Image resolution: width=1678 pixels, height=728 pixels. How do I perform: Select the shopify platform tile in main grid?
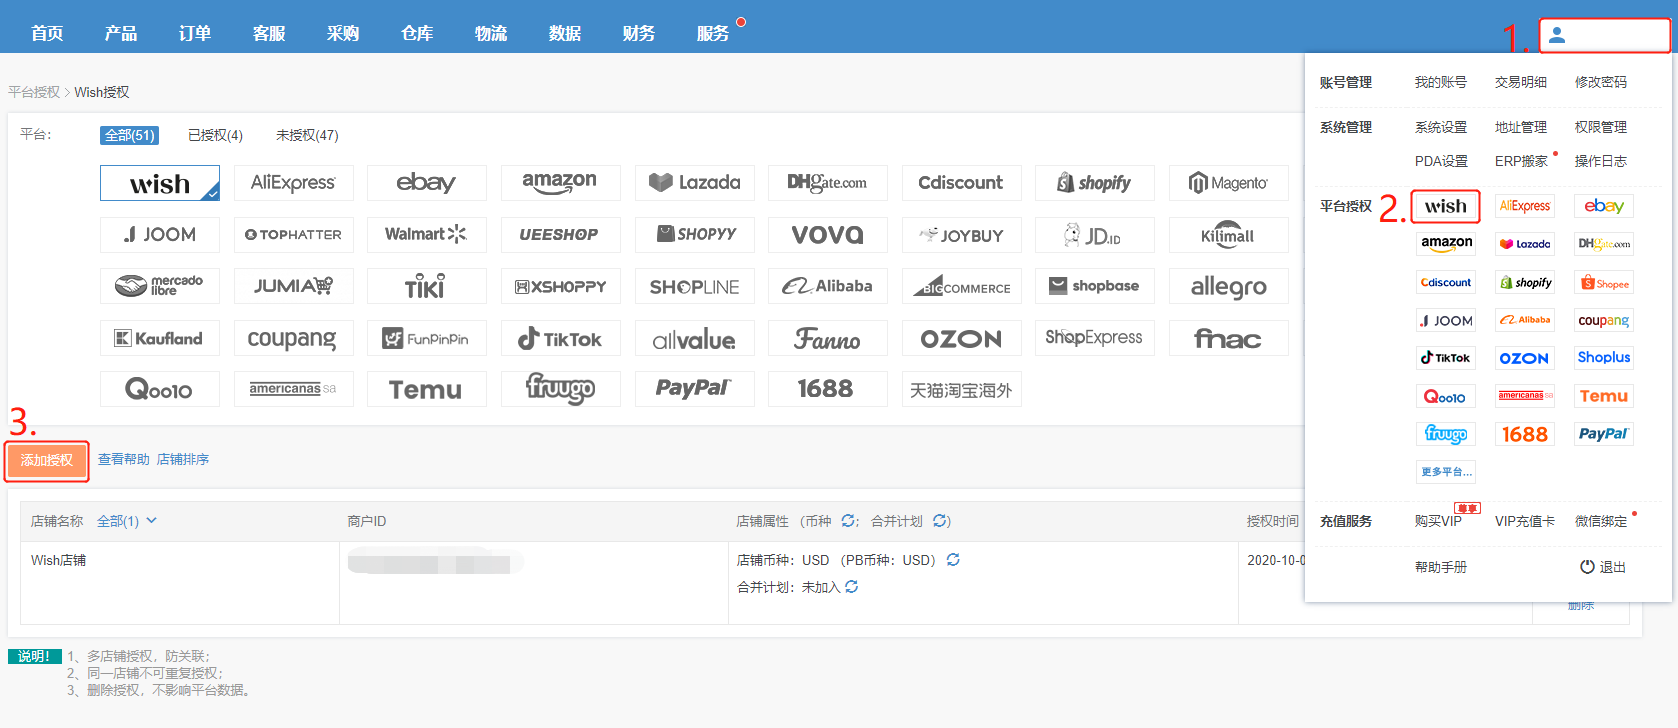click(1095, 183)
